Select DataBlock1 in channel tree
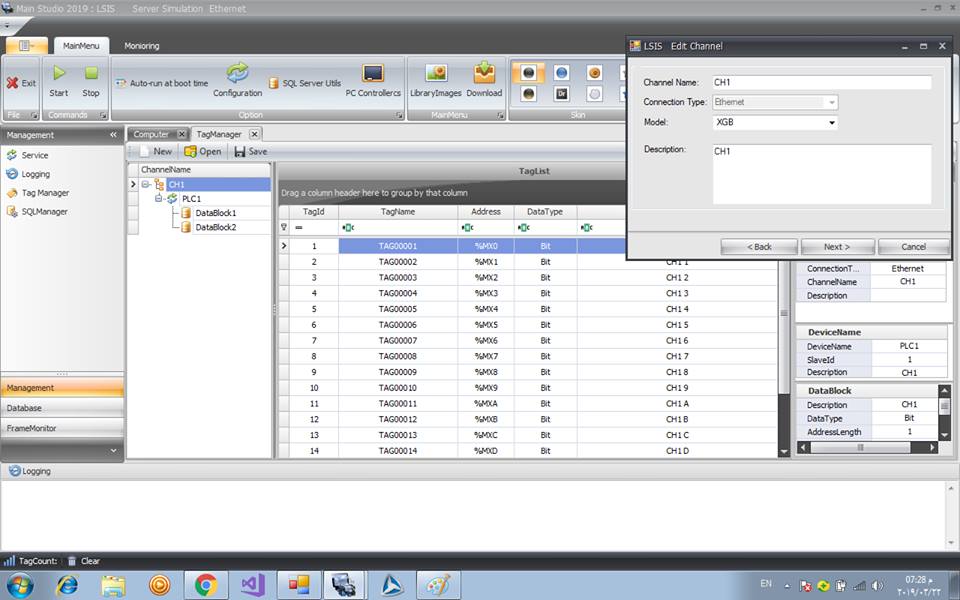The width and height of the screenshot is (960, 600). coord(216,213)
